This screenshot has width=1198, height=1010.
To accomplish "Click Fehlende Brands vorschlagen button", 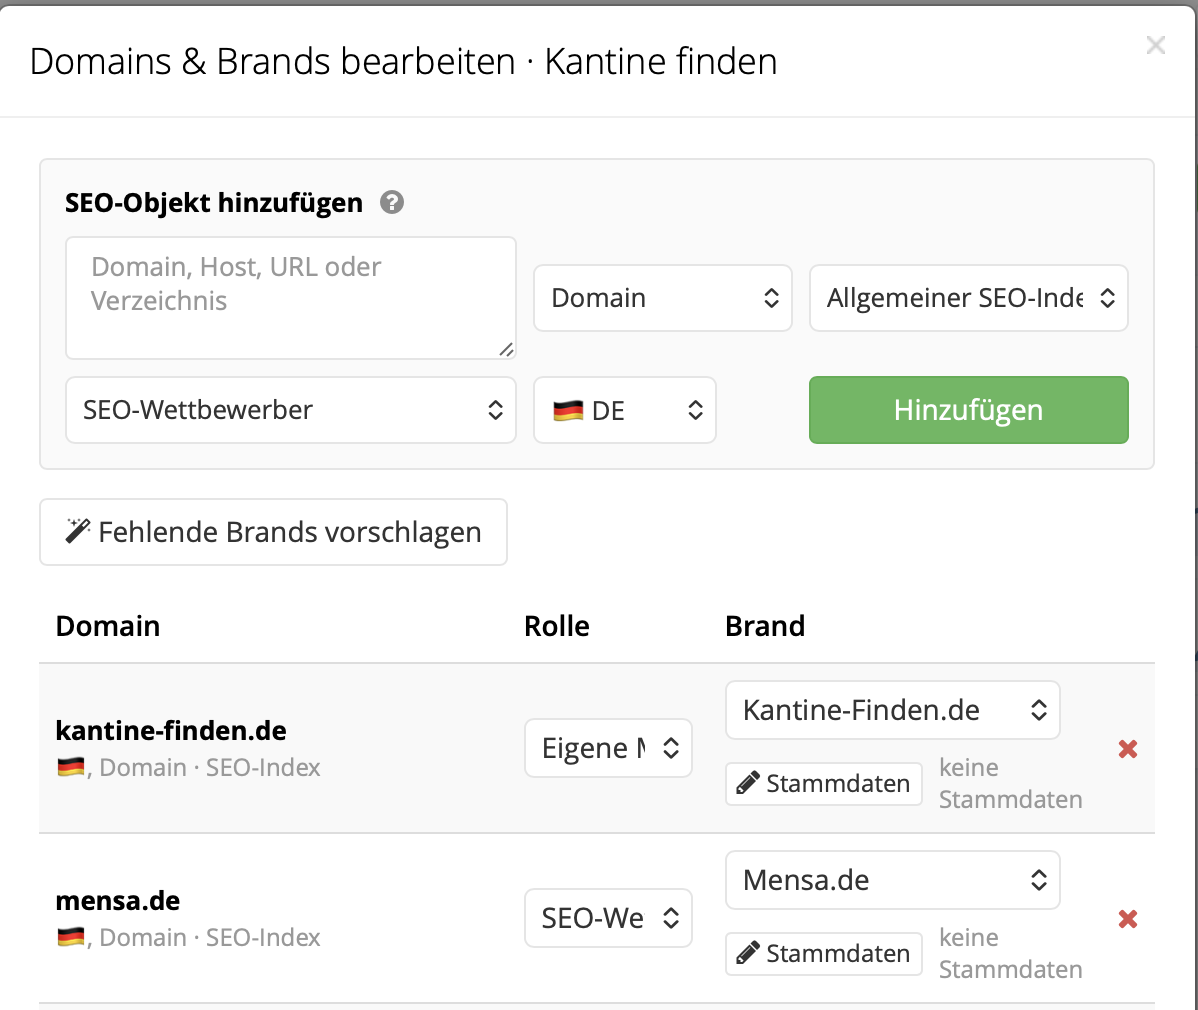I will tap(274, 533).
